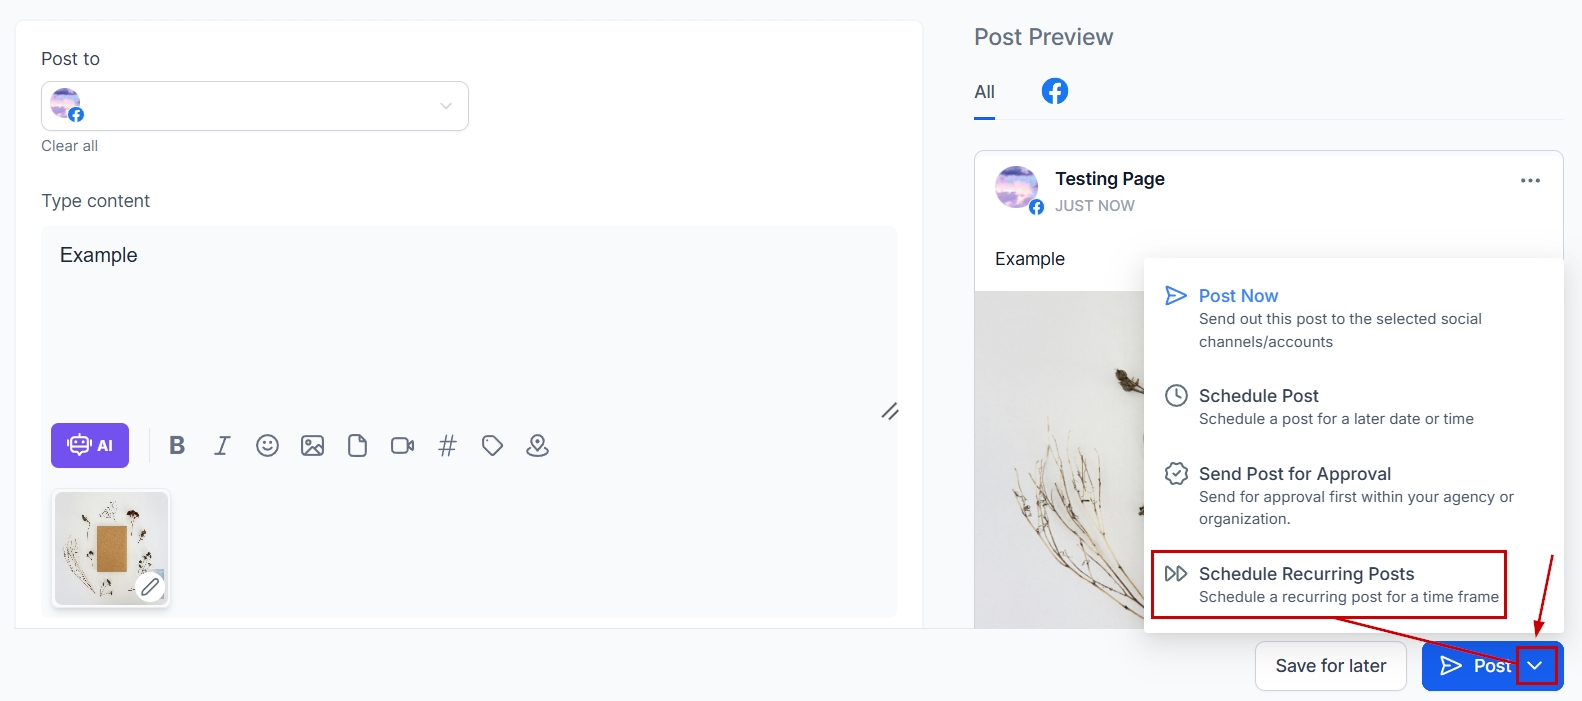Viewport: 1582px width, 701px height.
Task: Open the AI content assistant
Action: [90, 446]
